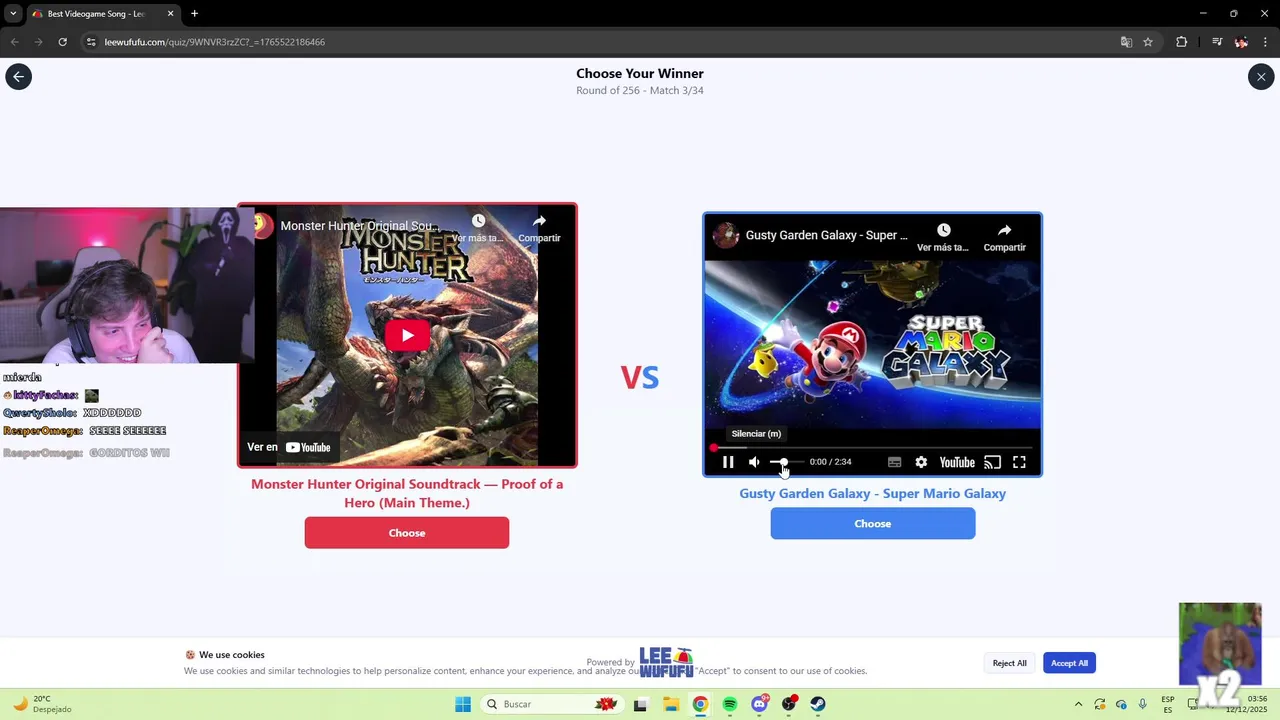This screenshot has height=720, width=1280.
Task: Click the 'Round of 256 - Match 3/34' text
Action: [x=640, y=90]
